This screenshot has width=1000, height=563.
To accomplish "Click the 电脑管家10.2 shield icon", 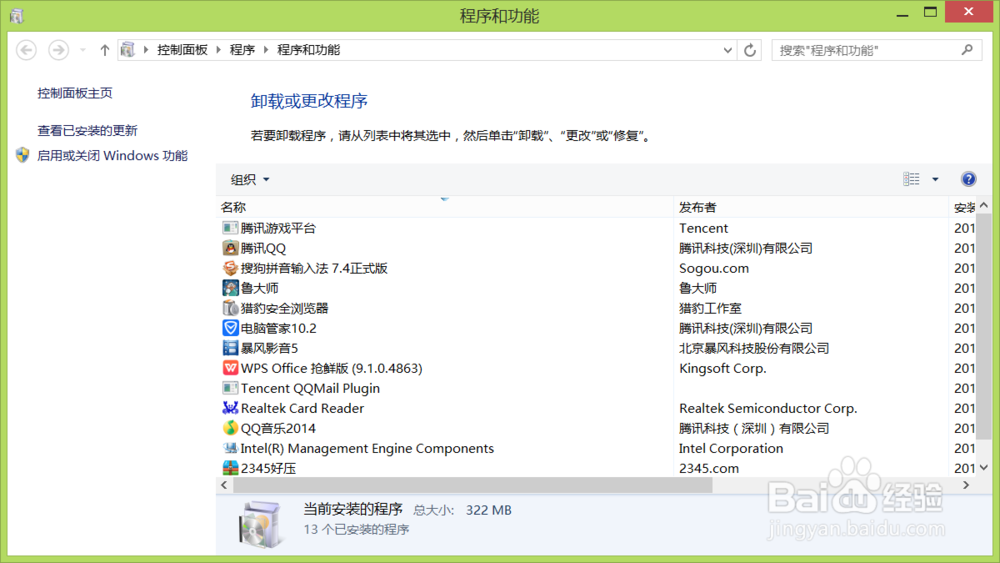I will pos(230,328).
